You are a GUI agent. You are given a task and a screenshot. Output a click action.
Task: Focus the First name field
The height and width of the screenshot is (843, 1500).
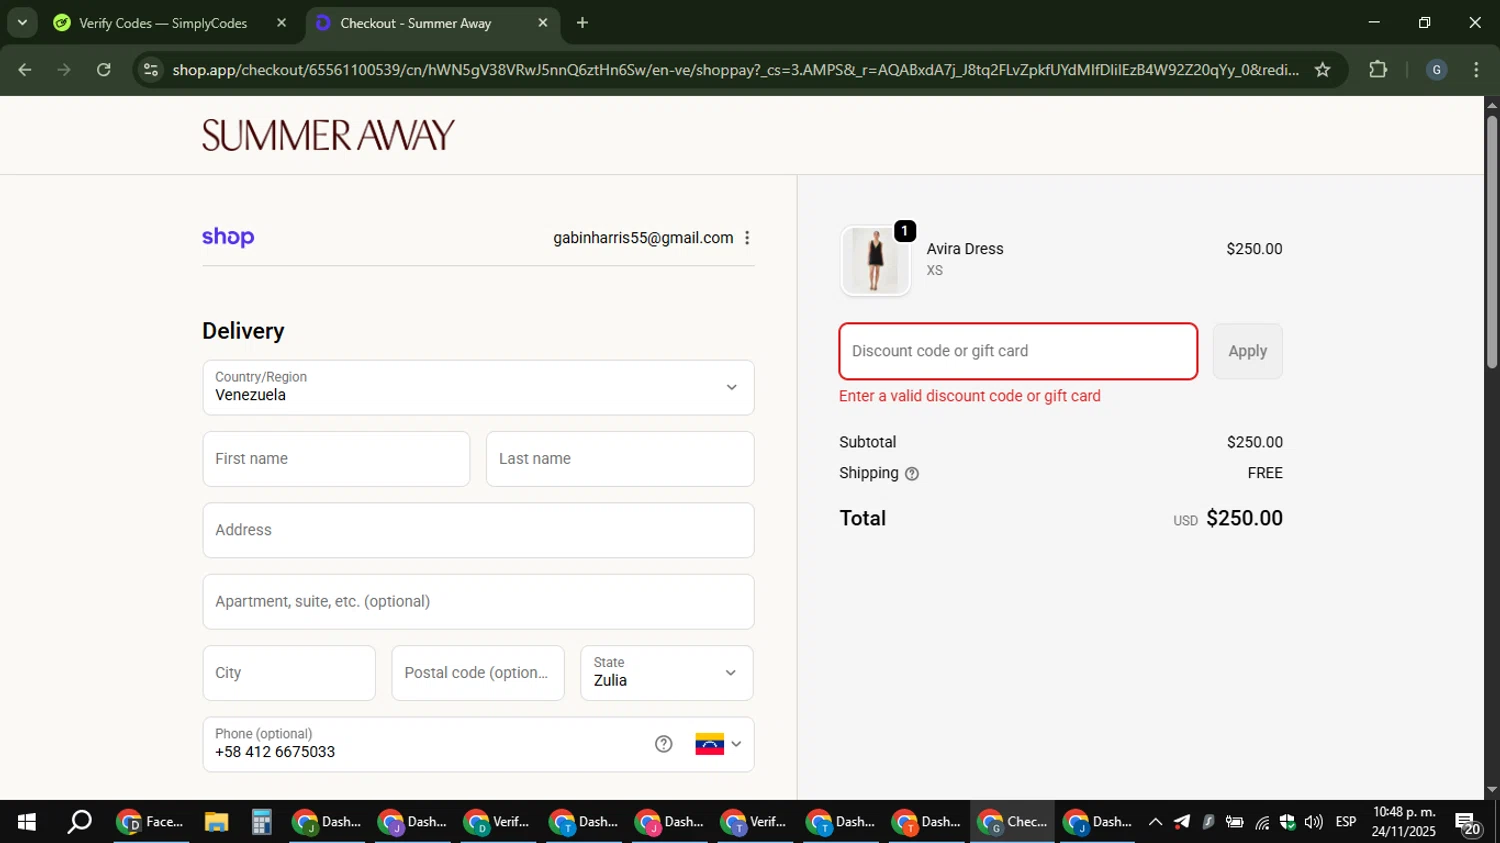336,459
